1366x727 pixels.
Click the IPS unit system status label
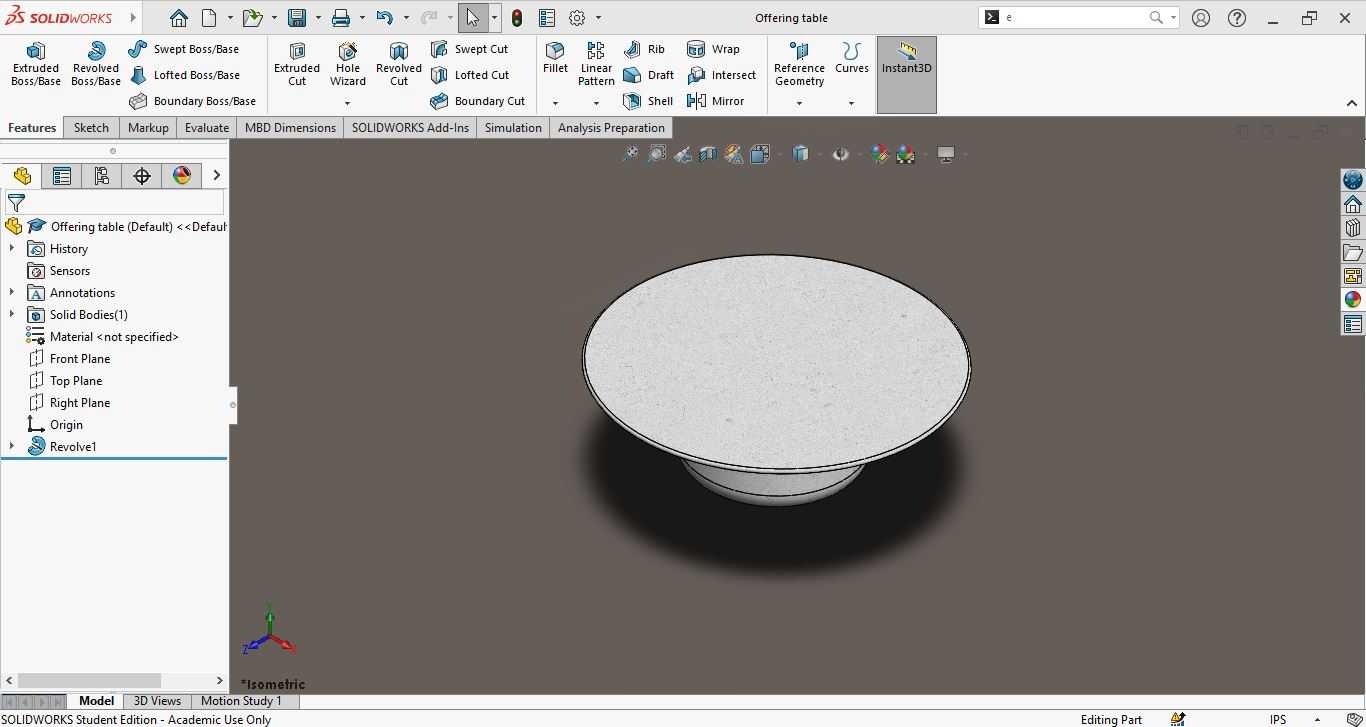pyautogui.click(x=1278, y=719)
